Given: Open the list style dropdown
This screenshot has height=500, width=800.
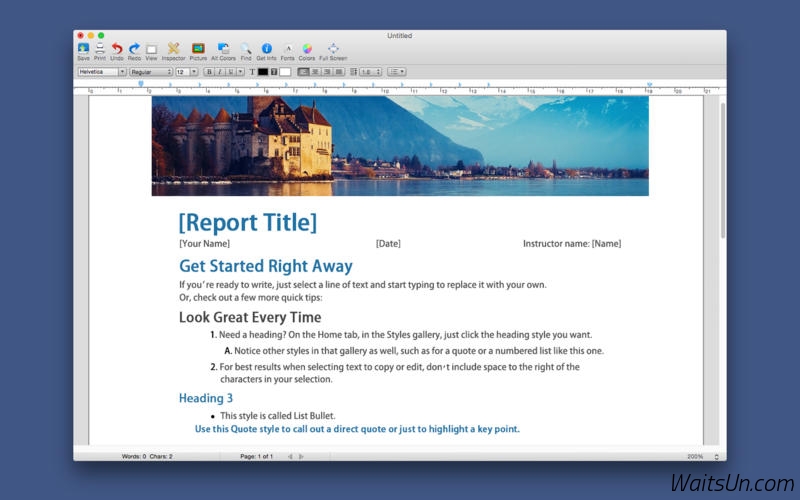Looking at the screenshot, I should [396, 72].
